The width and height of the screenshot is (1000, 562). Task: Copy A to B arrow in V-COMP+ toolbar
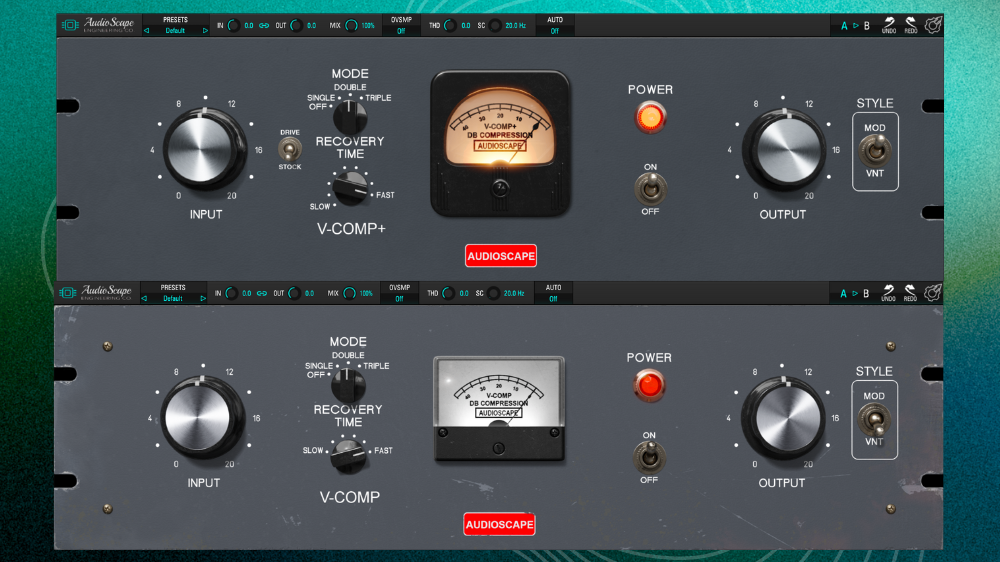pyautogui.click(x=856, y=26)
